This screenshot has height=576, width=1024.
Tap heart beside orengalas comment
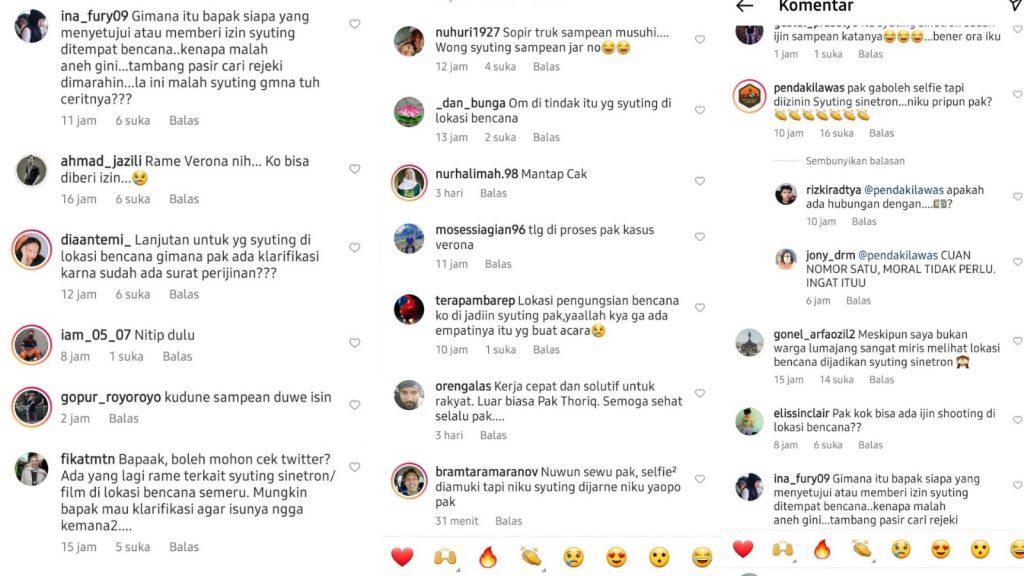tap(699, 393)
